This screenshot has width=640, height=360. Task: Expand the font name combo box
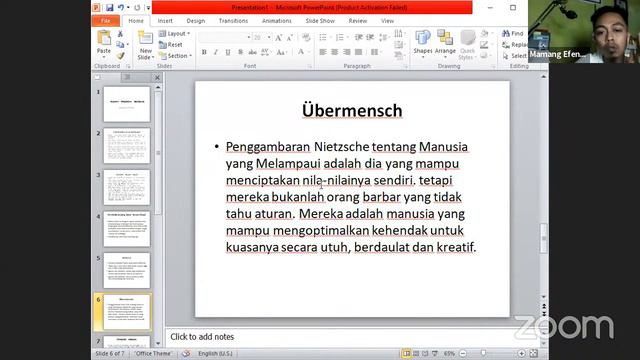click(x=249, y=38)
